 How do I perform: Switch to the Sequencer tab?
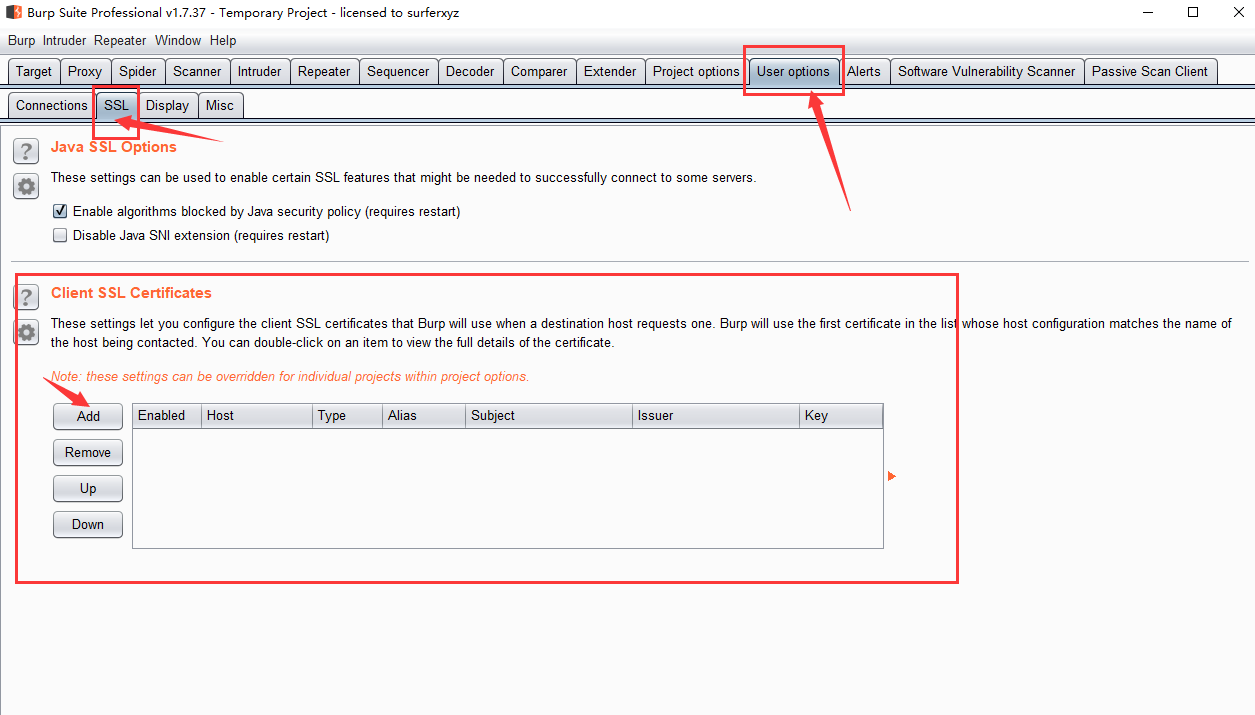tap(398, 72)
